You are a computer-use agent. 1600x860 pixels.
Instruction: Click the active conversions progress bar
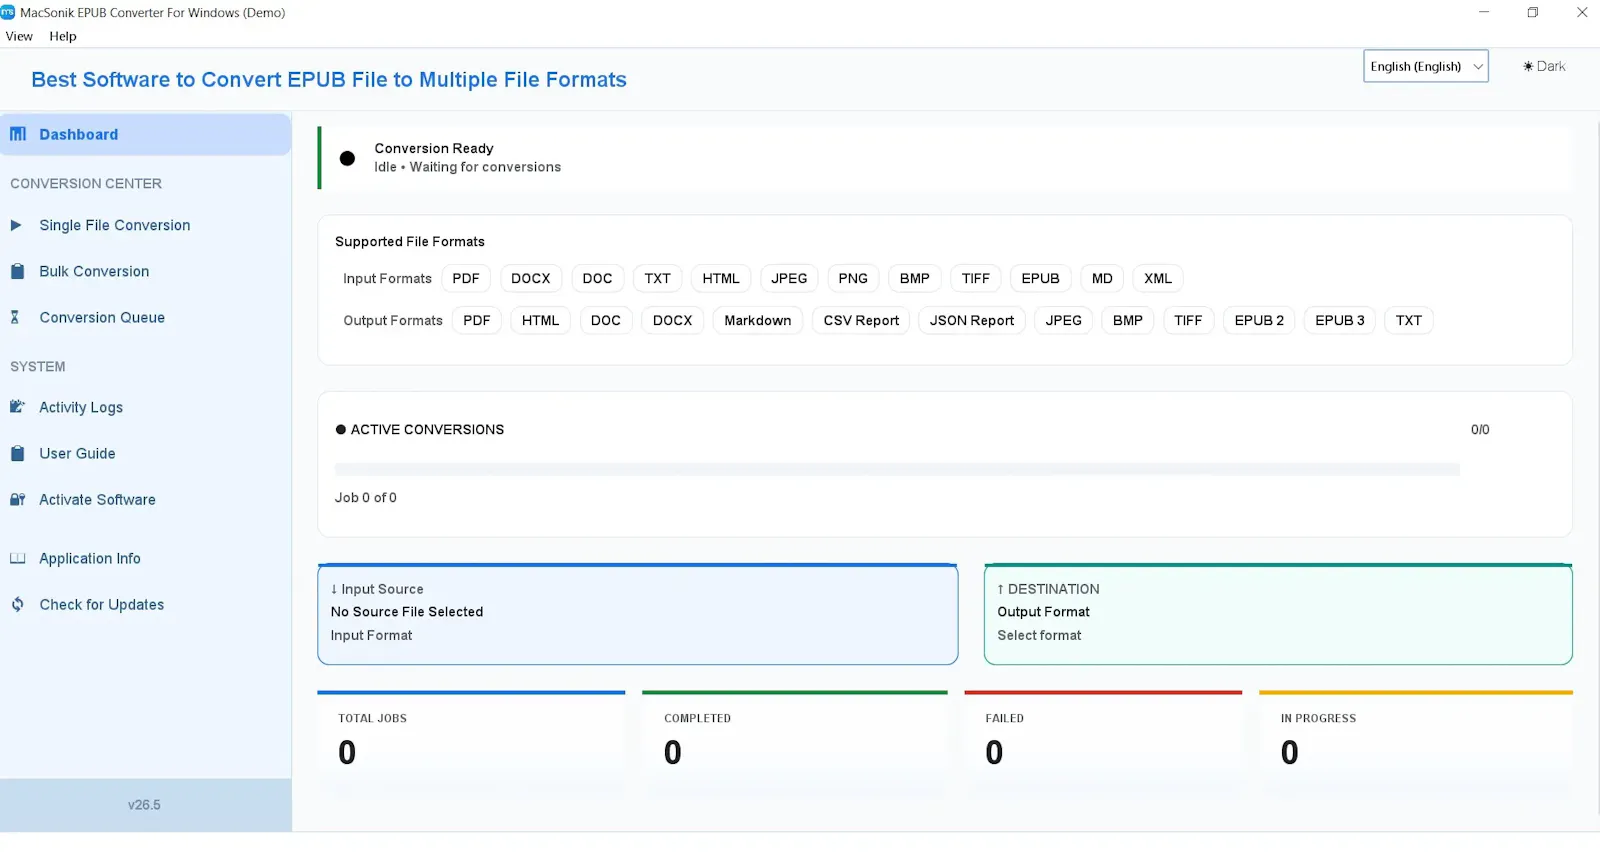click(897, 469)
